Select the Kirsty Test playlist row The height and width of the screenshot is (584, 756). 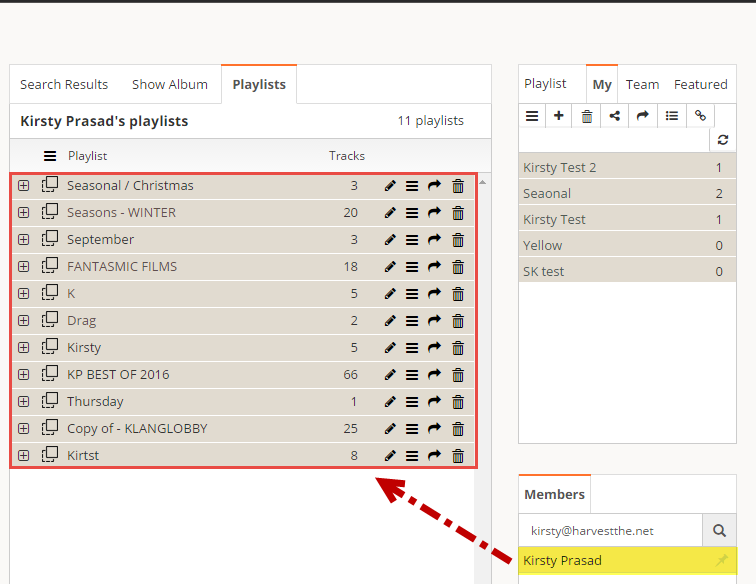click(627, 219)
